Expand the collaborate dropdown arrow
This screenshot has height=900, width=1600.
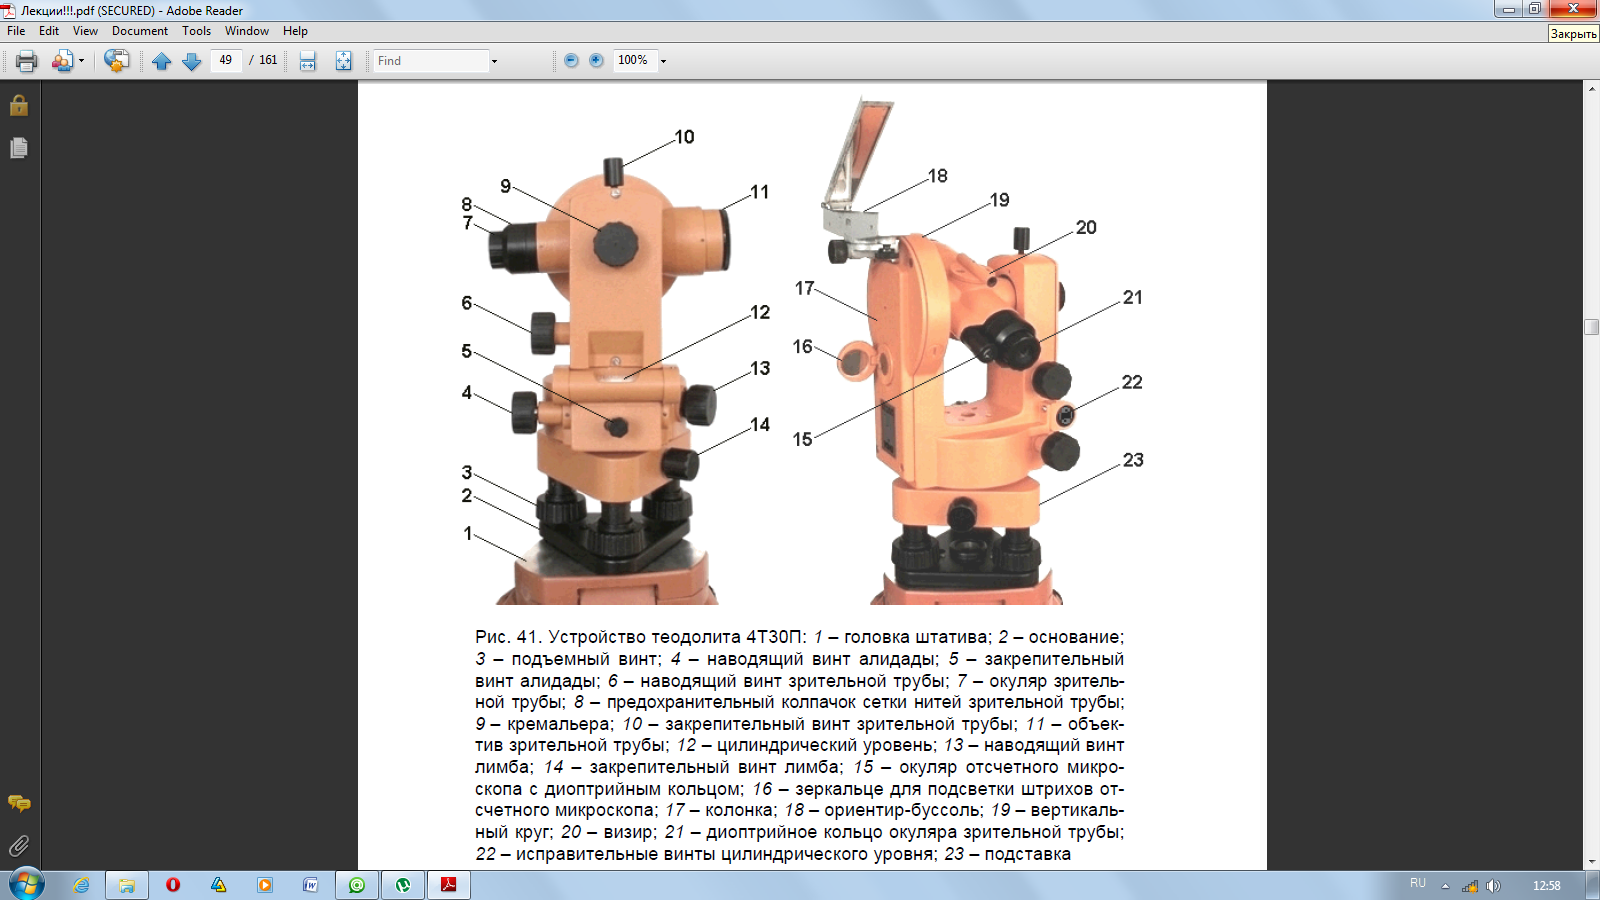tap(81, 61)
